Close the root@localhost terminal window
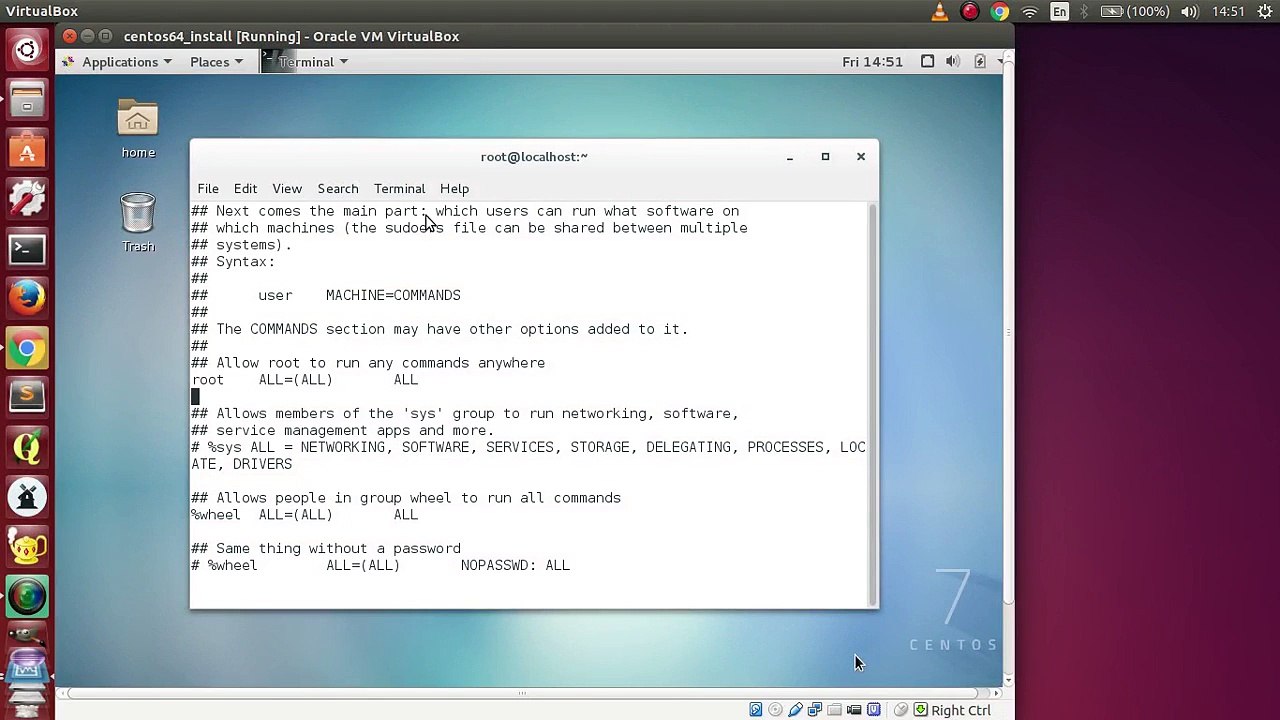 [860, 157]
